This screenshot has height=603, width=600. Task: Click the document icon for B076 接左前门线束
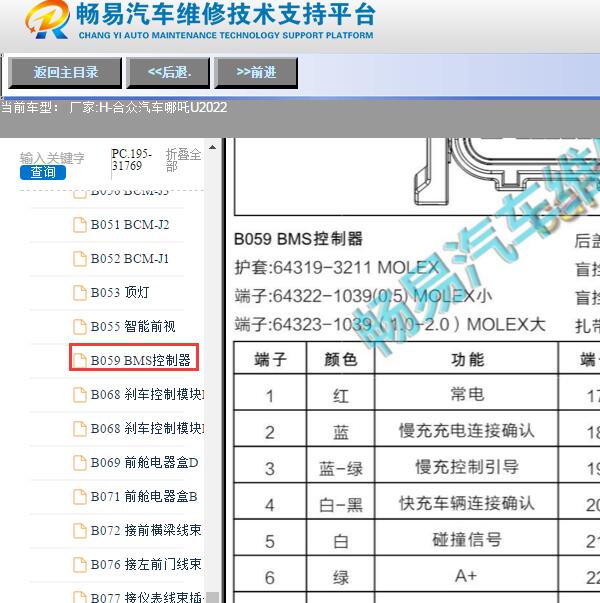(x=80, y=564)
